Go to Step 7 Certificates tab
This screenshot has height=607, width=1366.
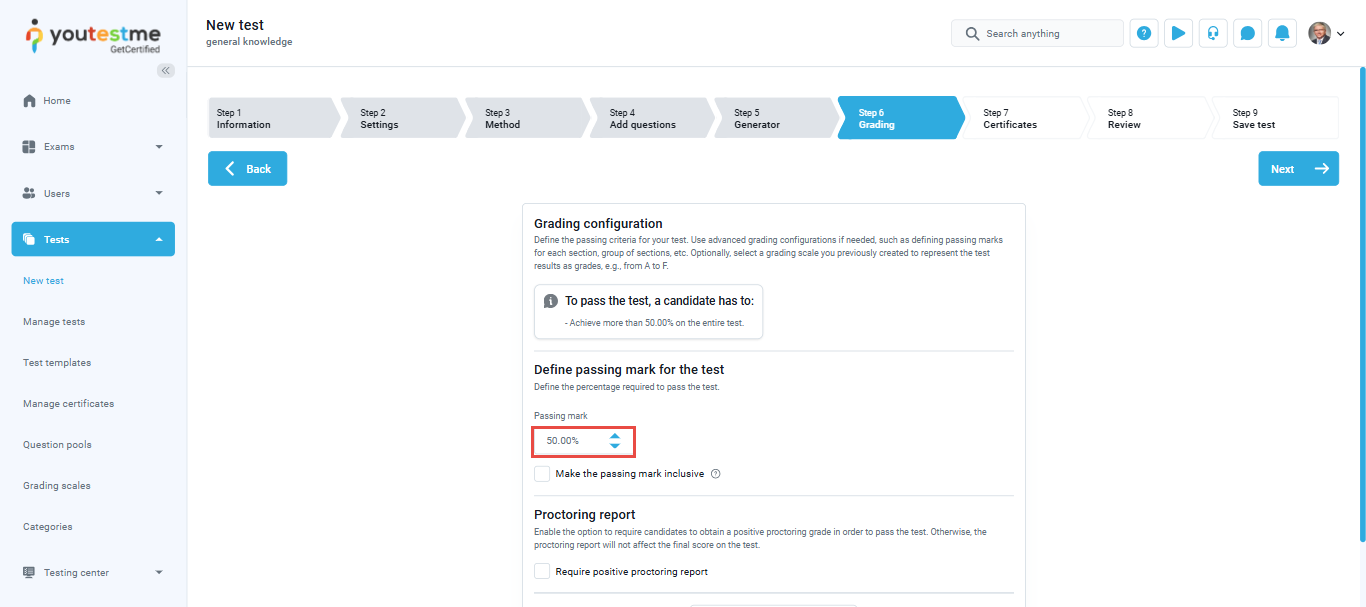click(x=1020, y=119)
